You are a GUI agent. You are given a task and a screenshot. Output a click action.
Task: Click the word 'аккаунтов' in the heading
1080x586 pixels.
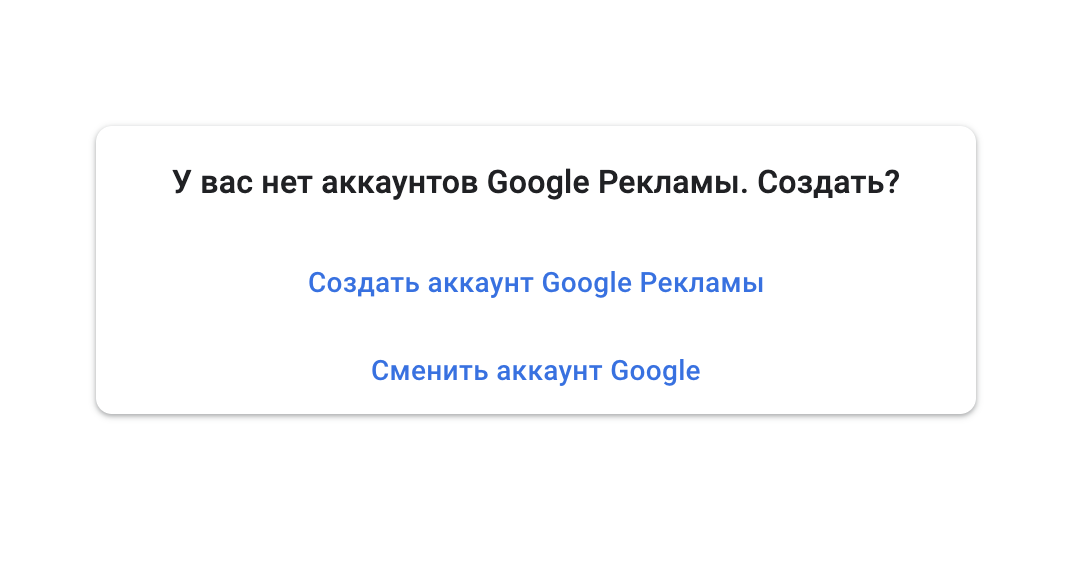click(x=399, y=182)
